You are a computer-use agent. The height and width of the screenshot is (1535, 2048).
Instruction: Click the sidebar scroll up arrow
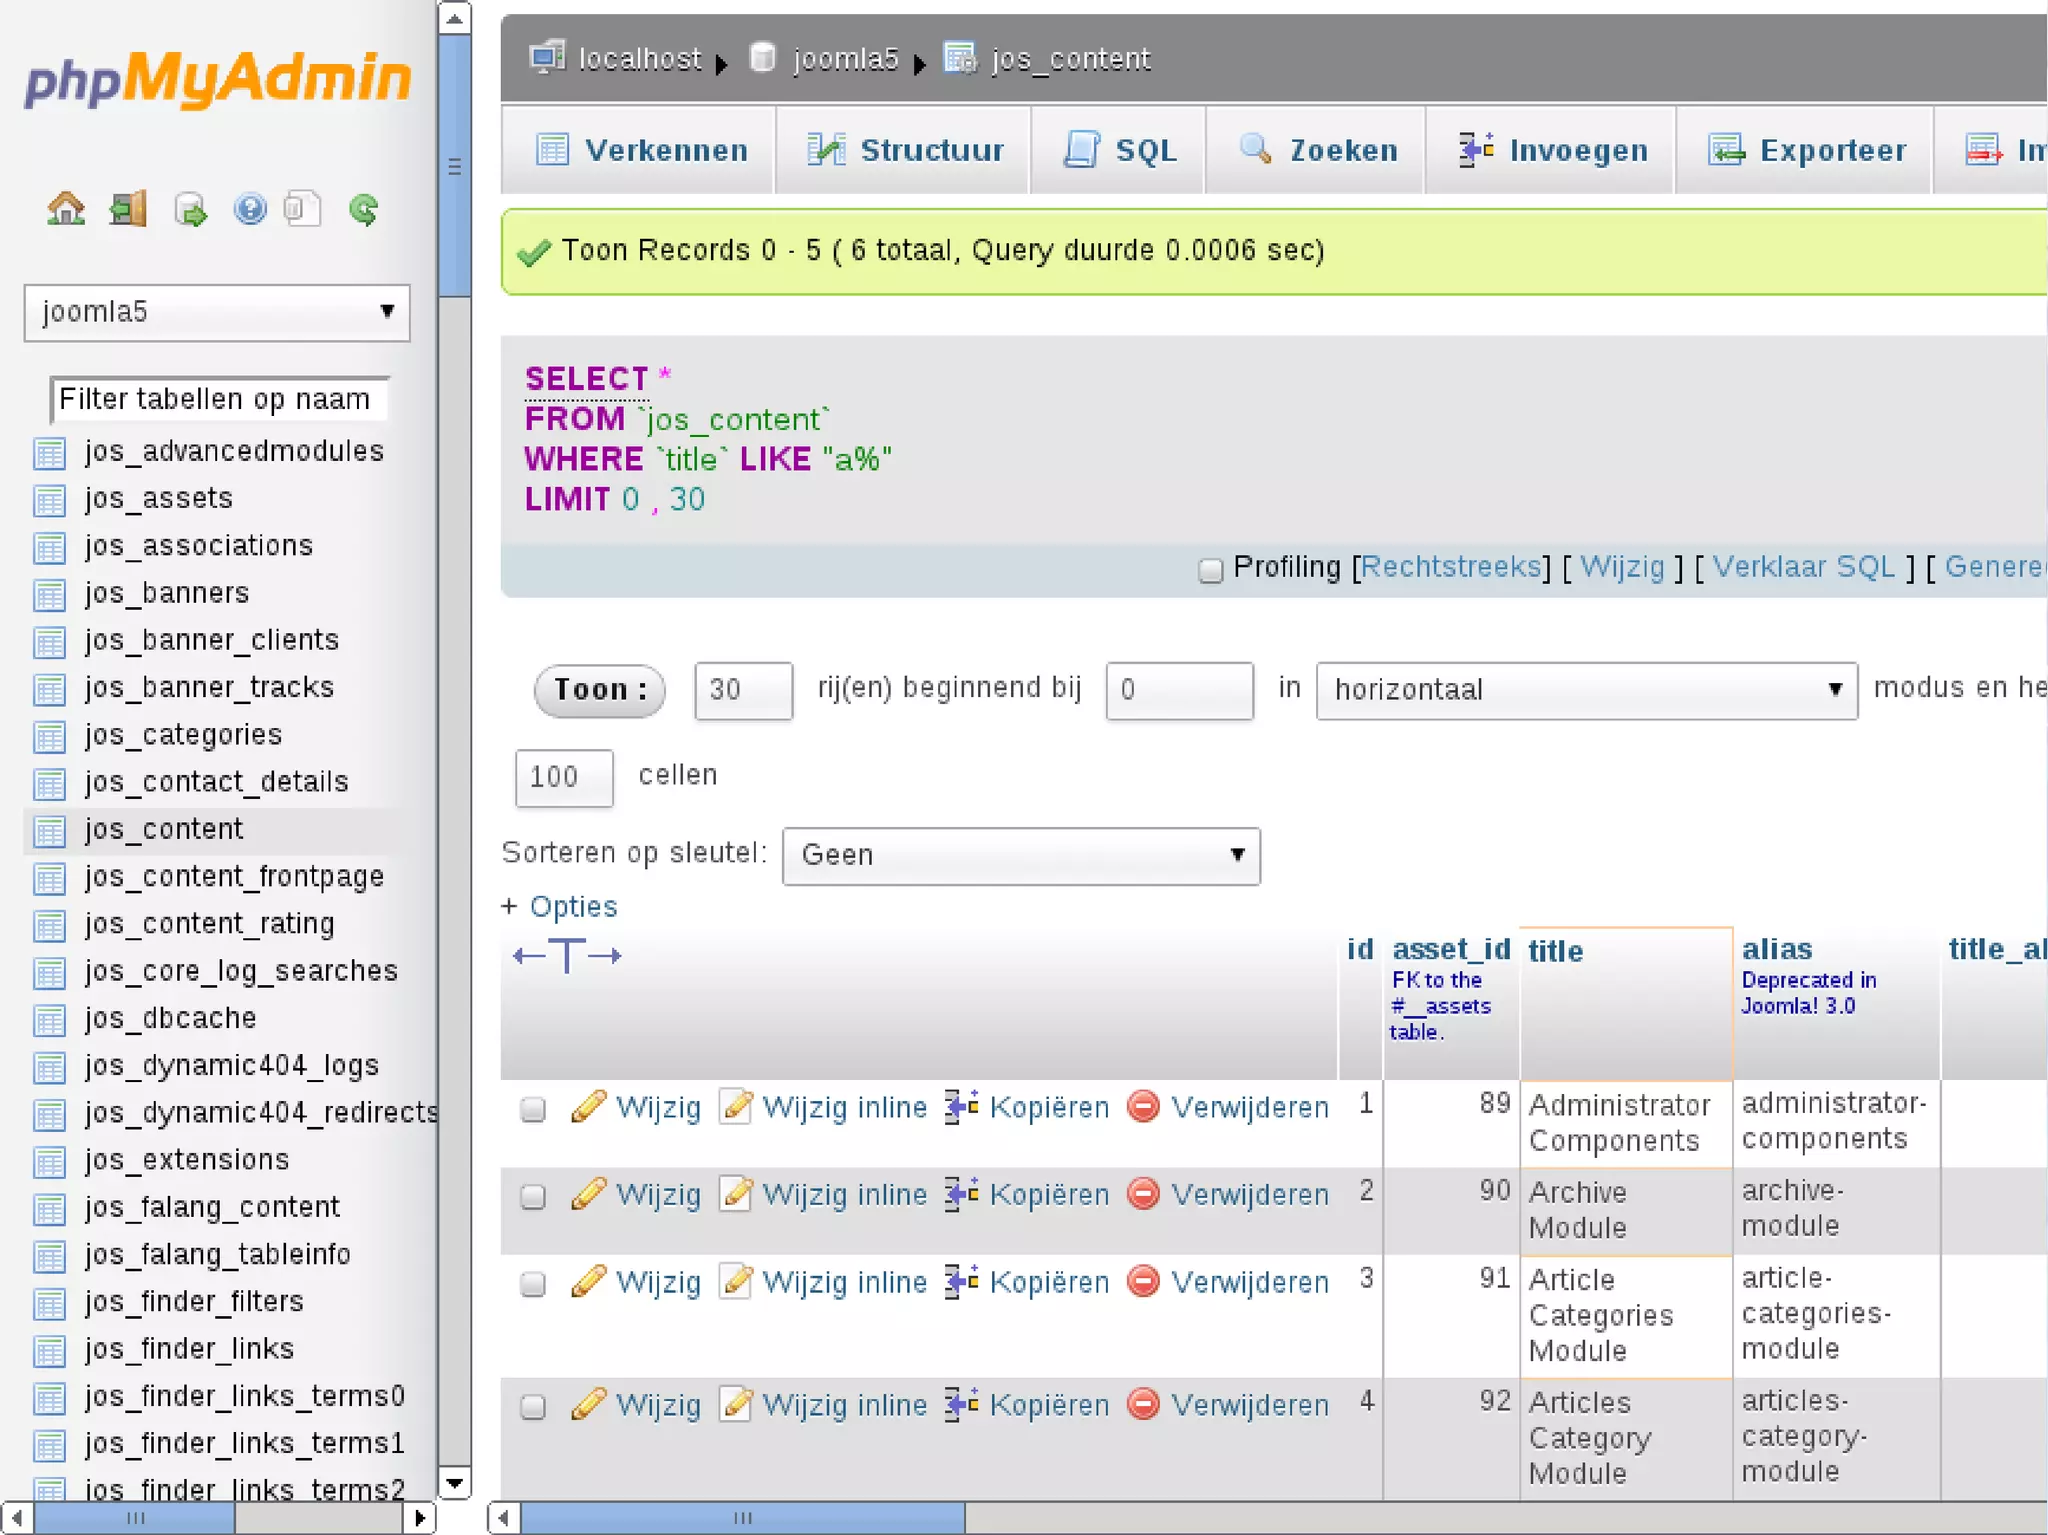[455, 18]
